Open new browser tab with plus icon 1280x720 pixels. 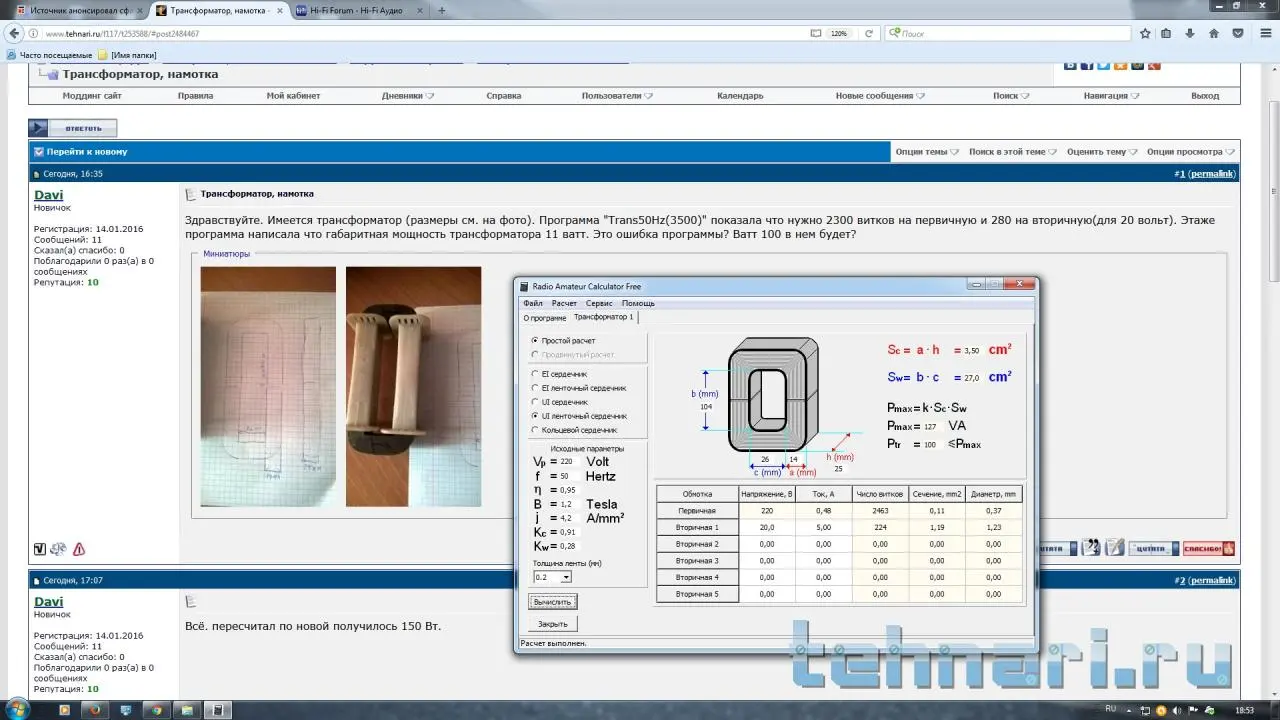pyautogui.click(x=442, y=10)
